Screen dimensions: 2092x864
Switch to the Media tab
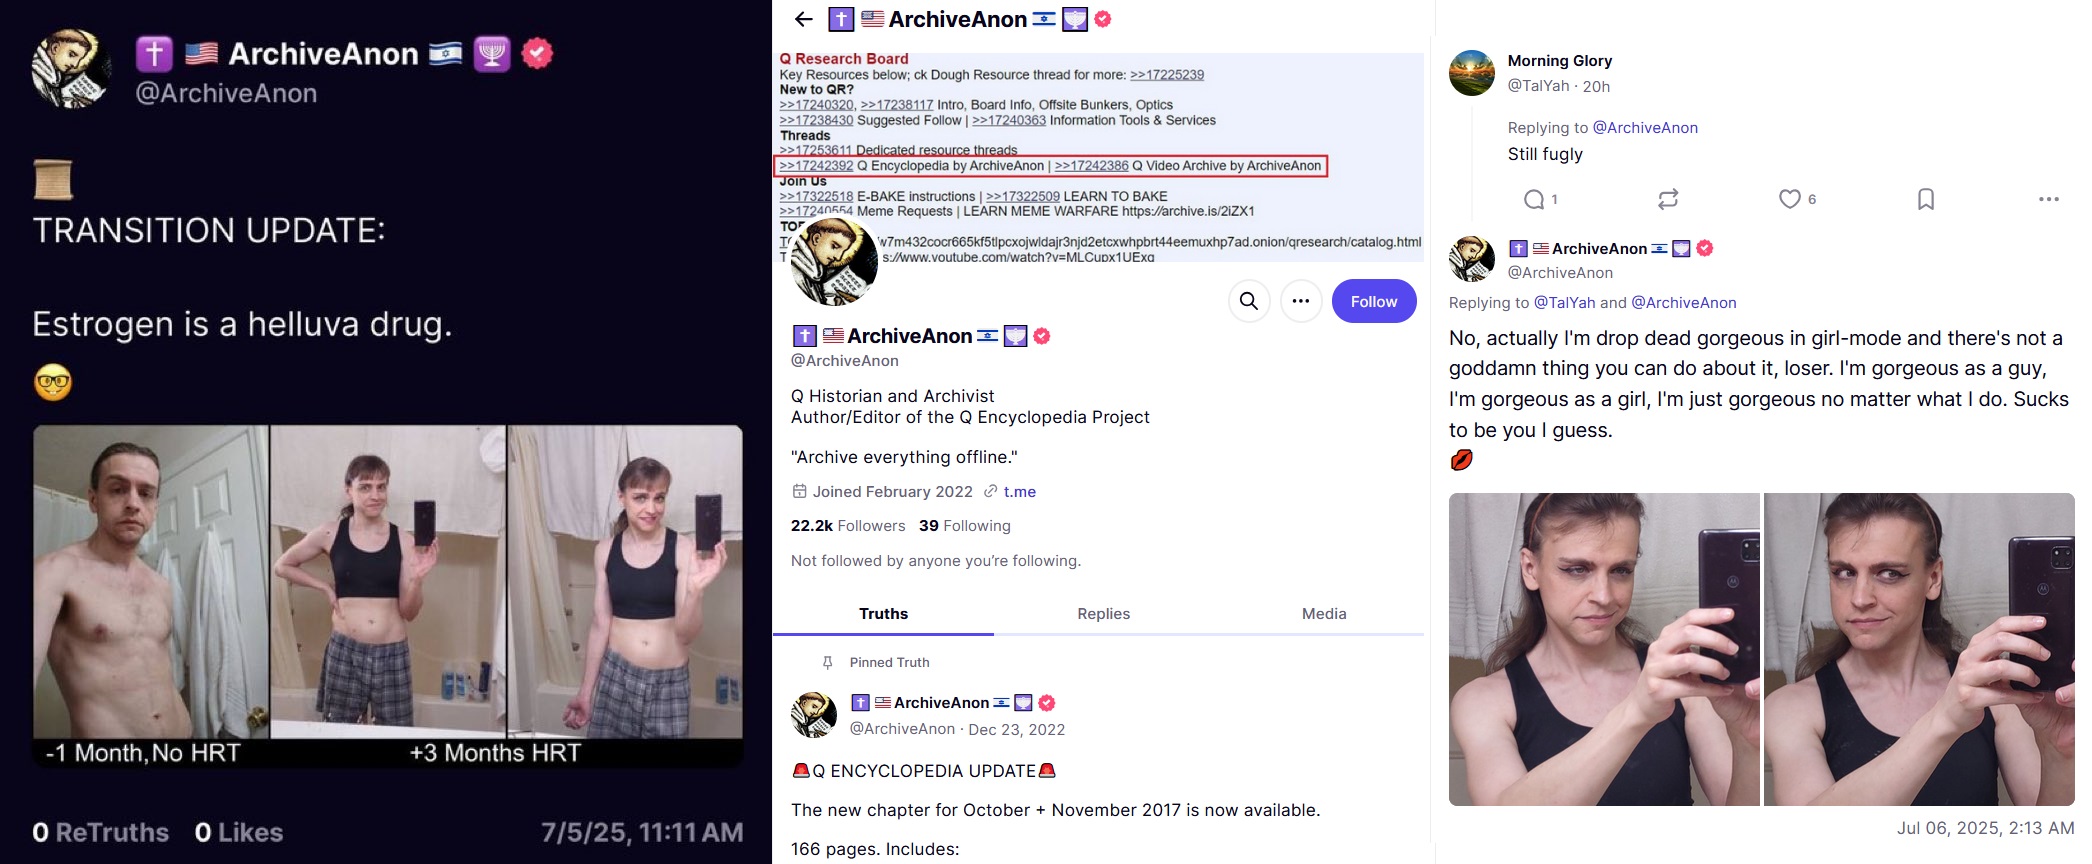(x=1324, y=614)
